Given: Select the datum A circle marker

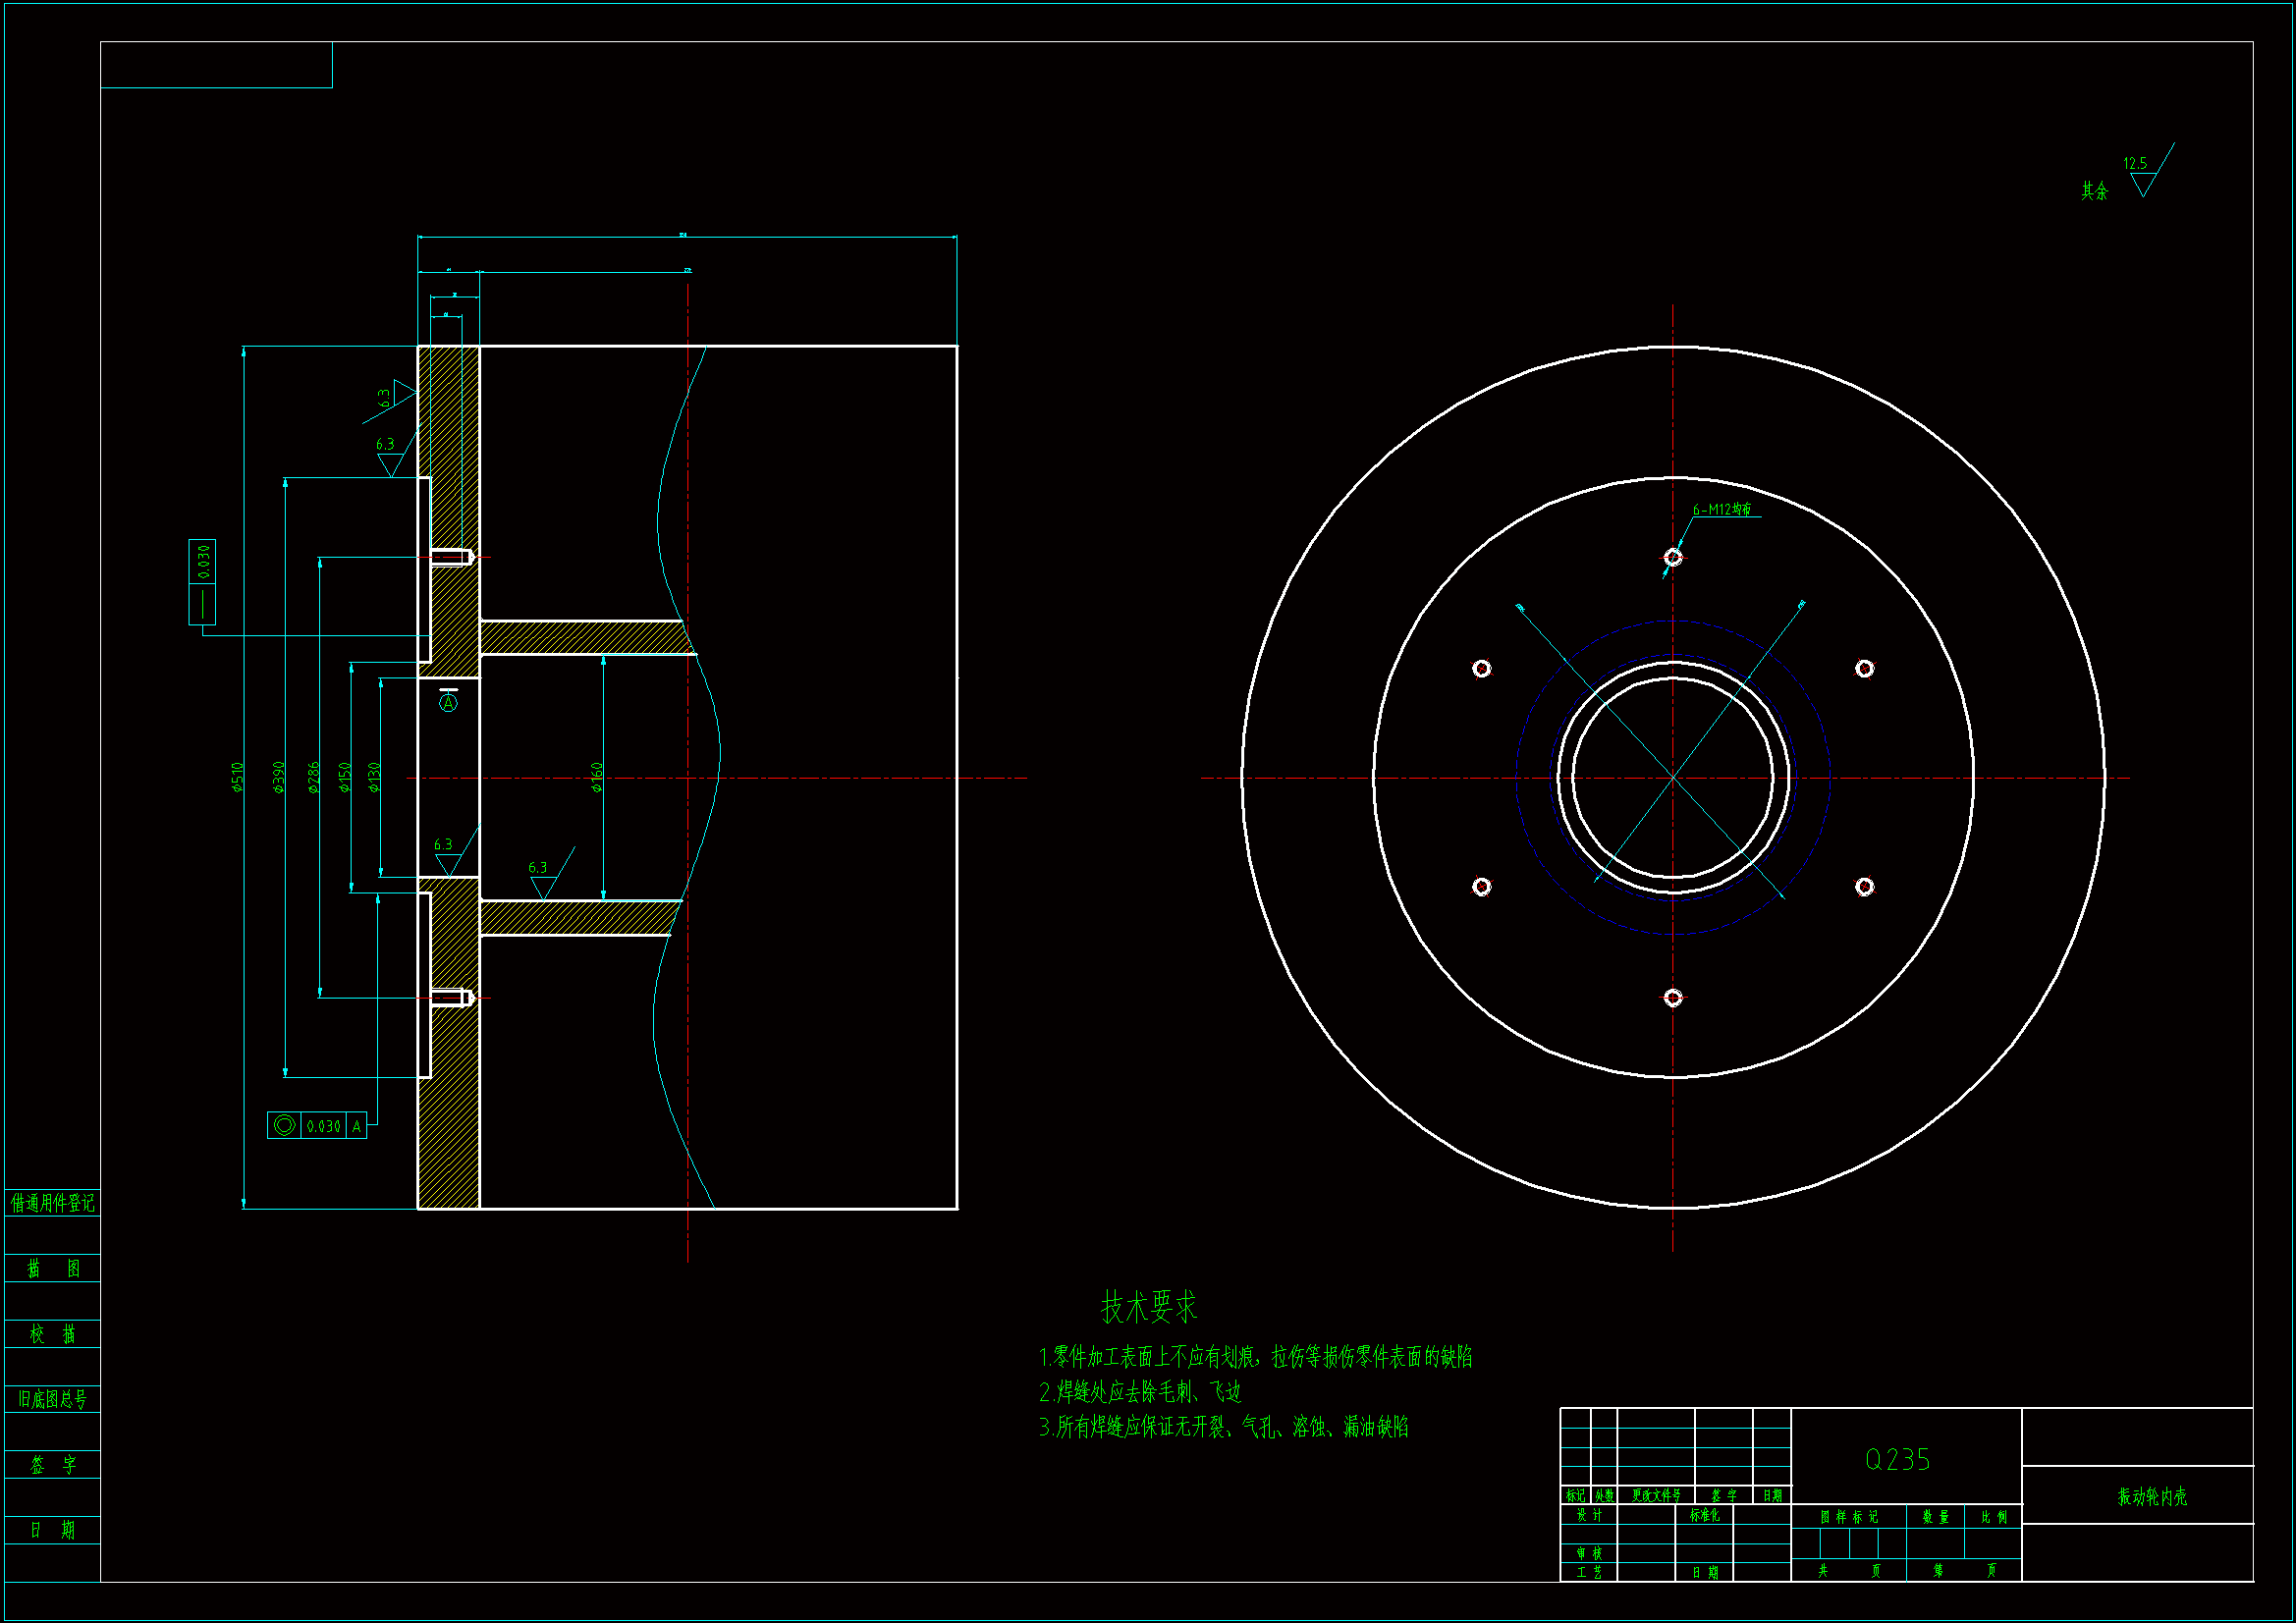Looking at the screenshot, I should pyautogui.click(x=448, y=703).
